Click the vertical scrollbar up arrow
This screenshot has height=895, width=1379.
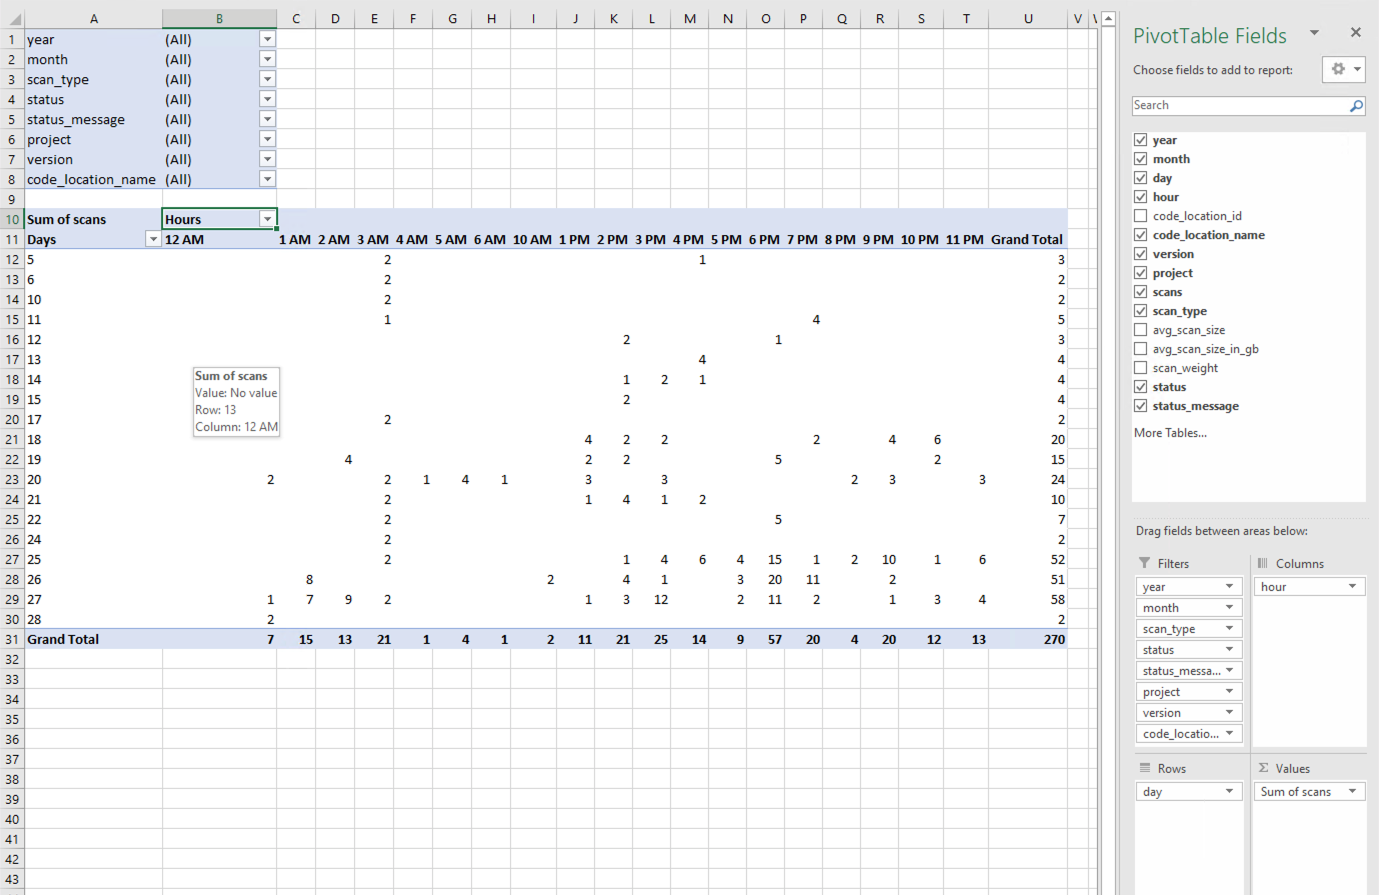point(1108,19)
